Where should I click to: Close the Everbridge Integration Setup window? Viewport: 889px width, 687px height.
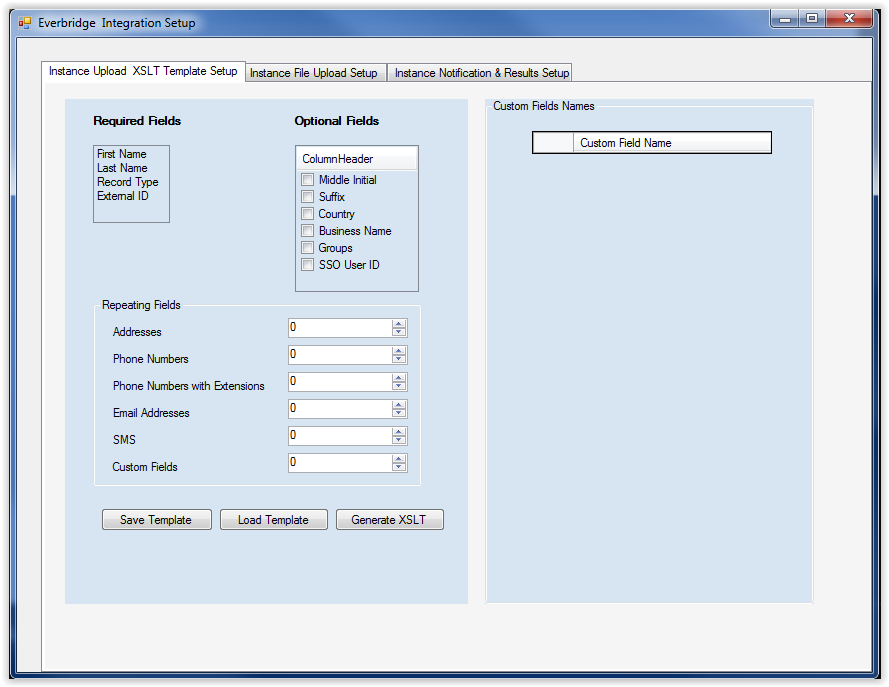pos(849,19)
